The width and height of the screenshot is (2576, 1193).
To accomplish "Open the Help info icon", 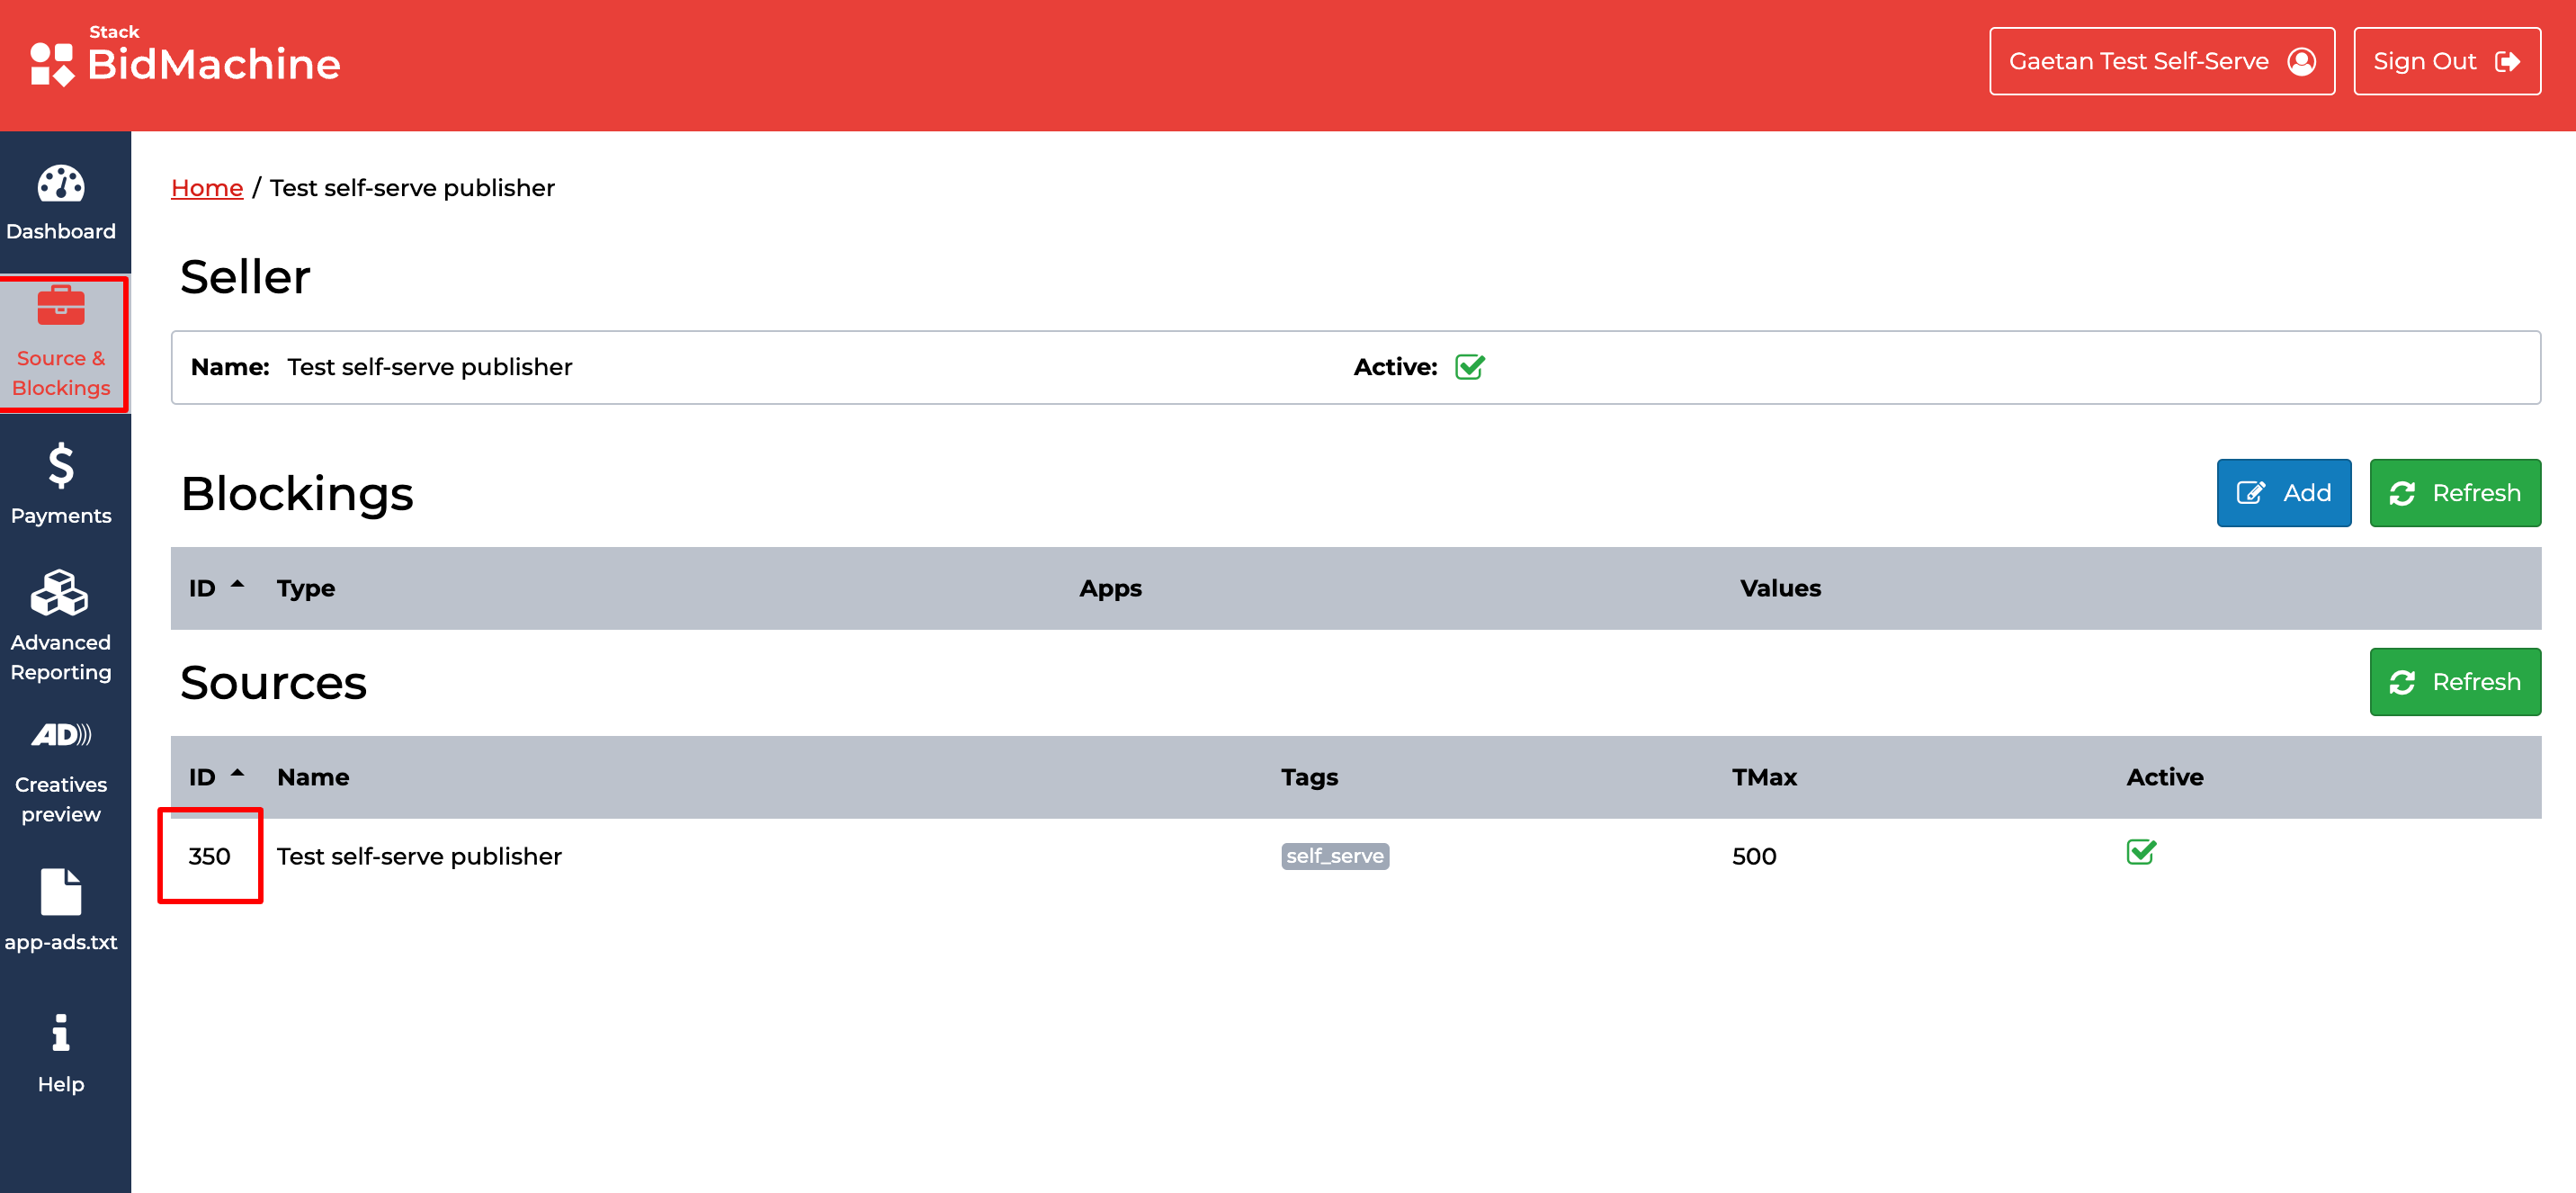I will click(x=61, y=1033).
